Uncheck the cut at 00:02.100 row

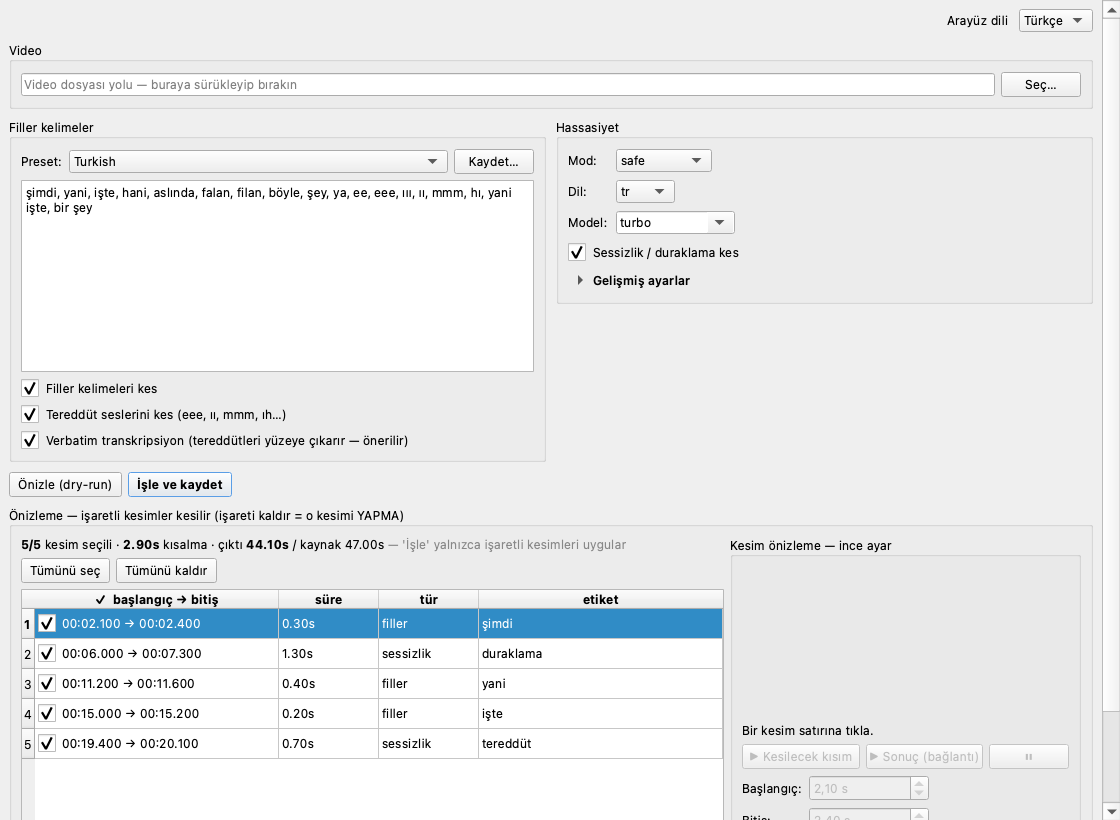47,624
